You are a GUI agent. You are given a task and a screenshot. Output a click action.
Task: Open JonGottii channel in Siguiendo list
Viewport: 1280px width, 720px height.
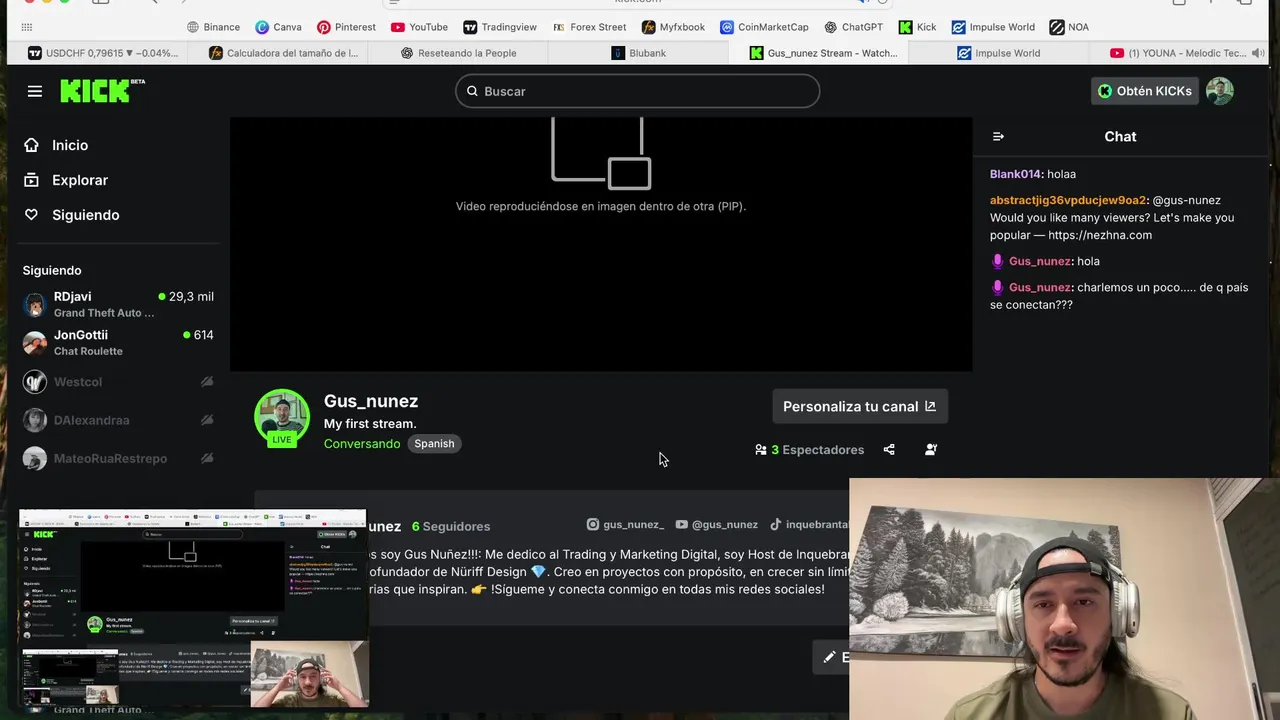[x=118, y=343]
